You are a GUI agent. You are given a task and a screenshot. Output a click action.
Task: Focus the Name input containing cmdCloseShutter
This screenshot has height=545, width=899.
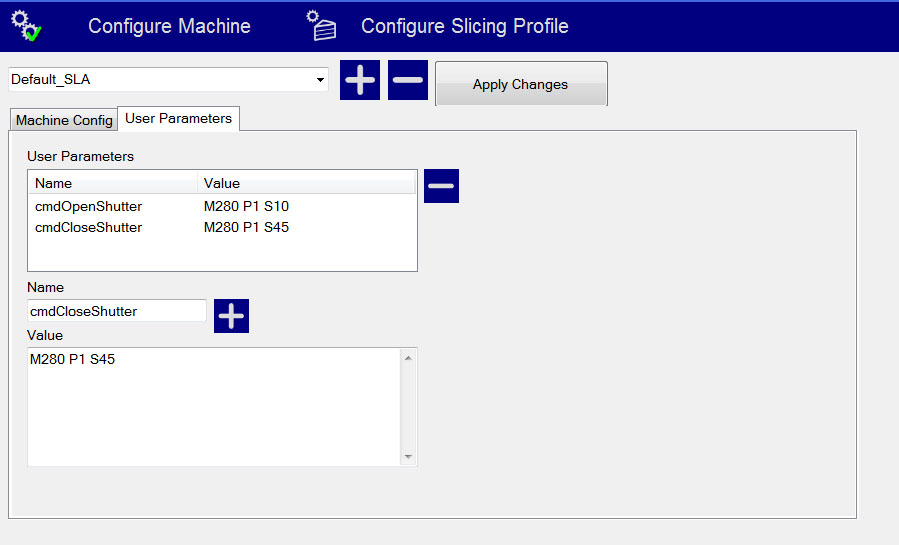(116, 311)
